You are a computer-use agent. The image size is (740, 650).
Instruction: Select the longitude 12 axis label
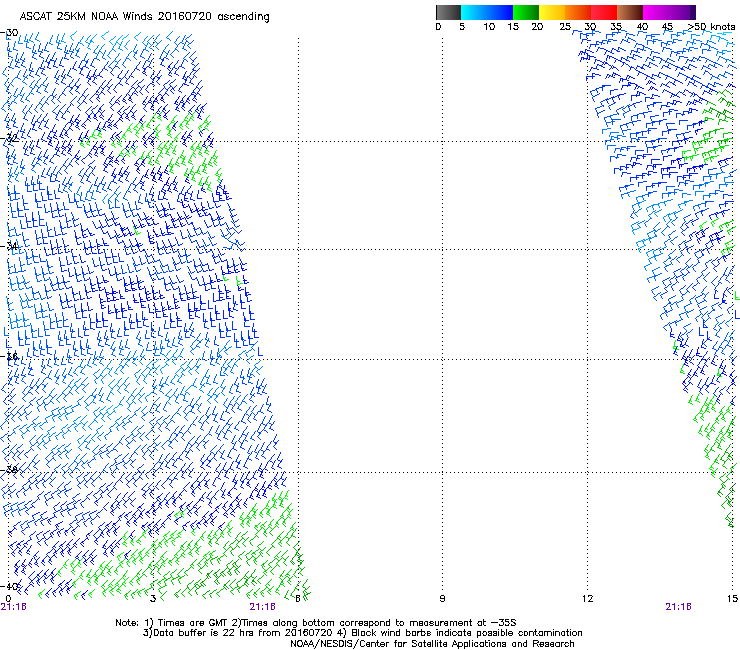click(x=587, y=599)
